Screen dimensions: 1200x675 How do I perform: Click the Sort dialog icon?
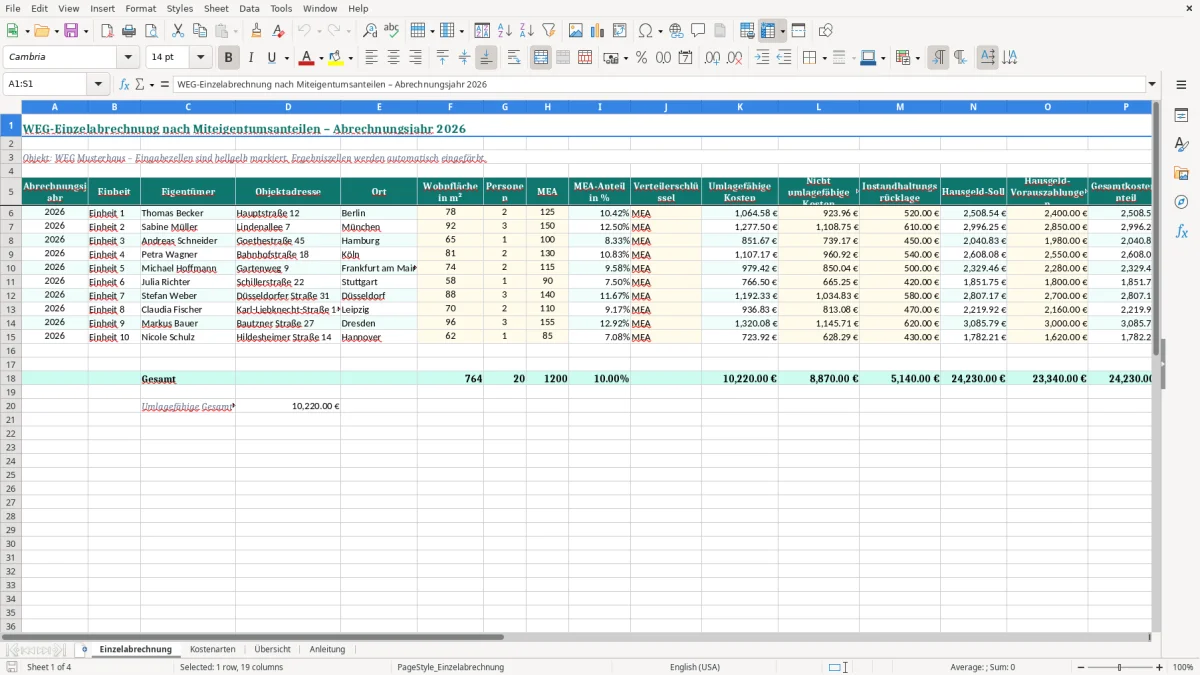click(x=482, y=31)
